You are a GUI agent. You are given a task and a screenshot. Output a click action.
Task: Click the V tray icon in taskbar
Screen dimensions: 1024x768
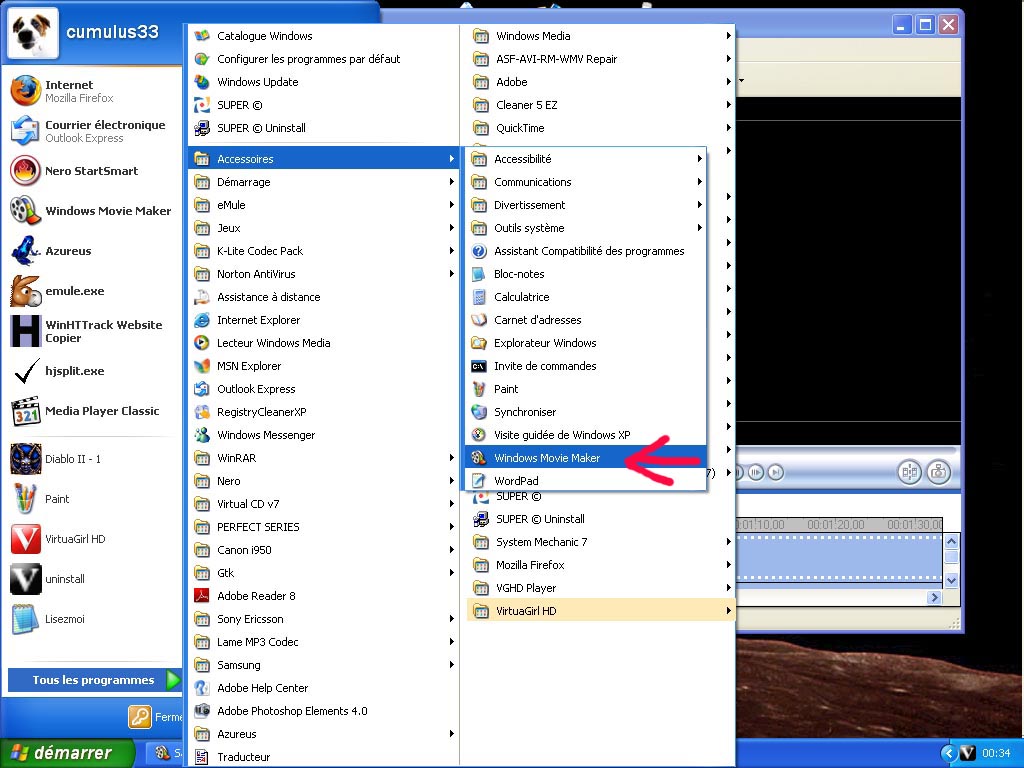tap(968, 753)
